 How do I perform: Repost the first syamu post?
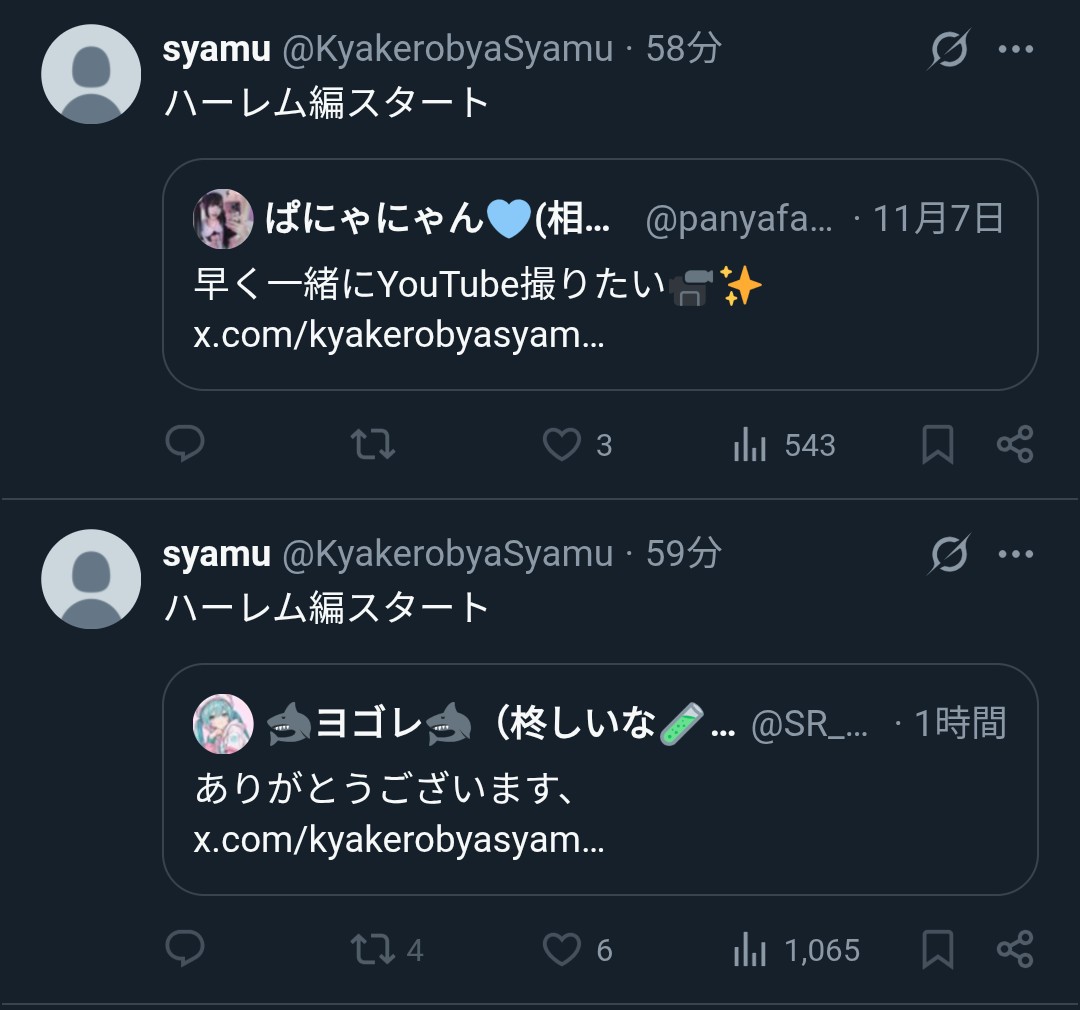coord(373,444)
